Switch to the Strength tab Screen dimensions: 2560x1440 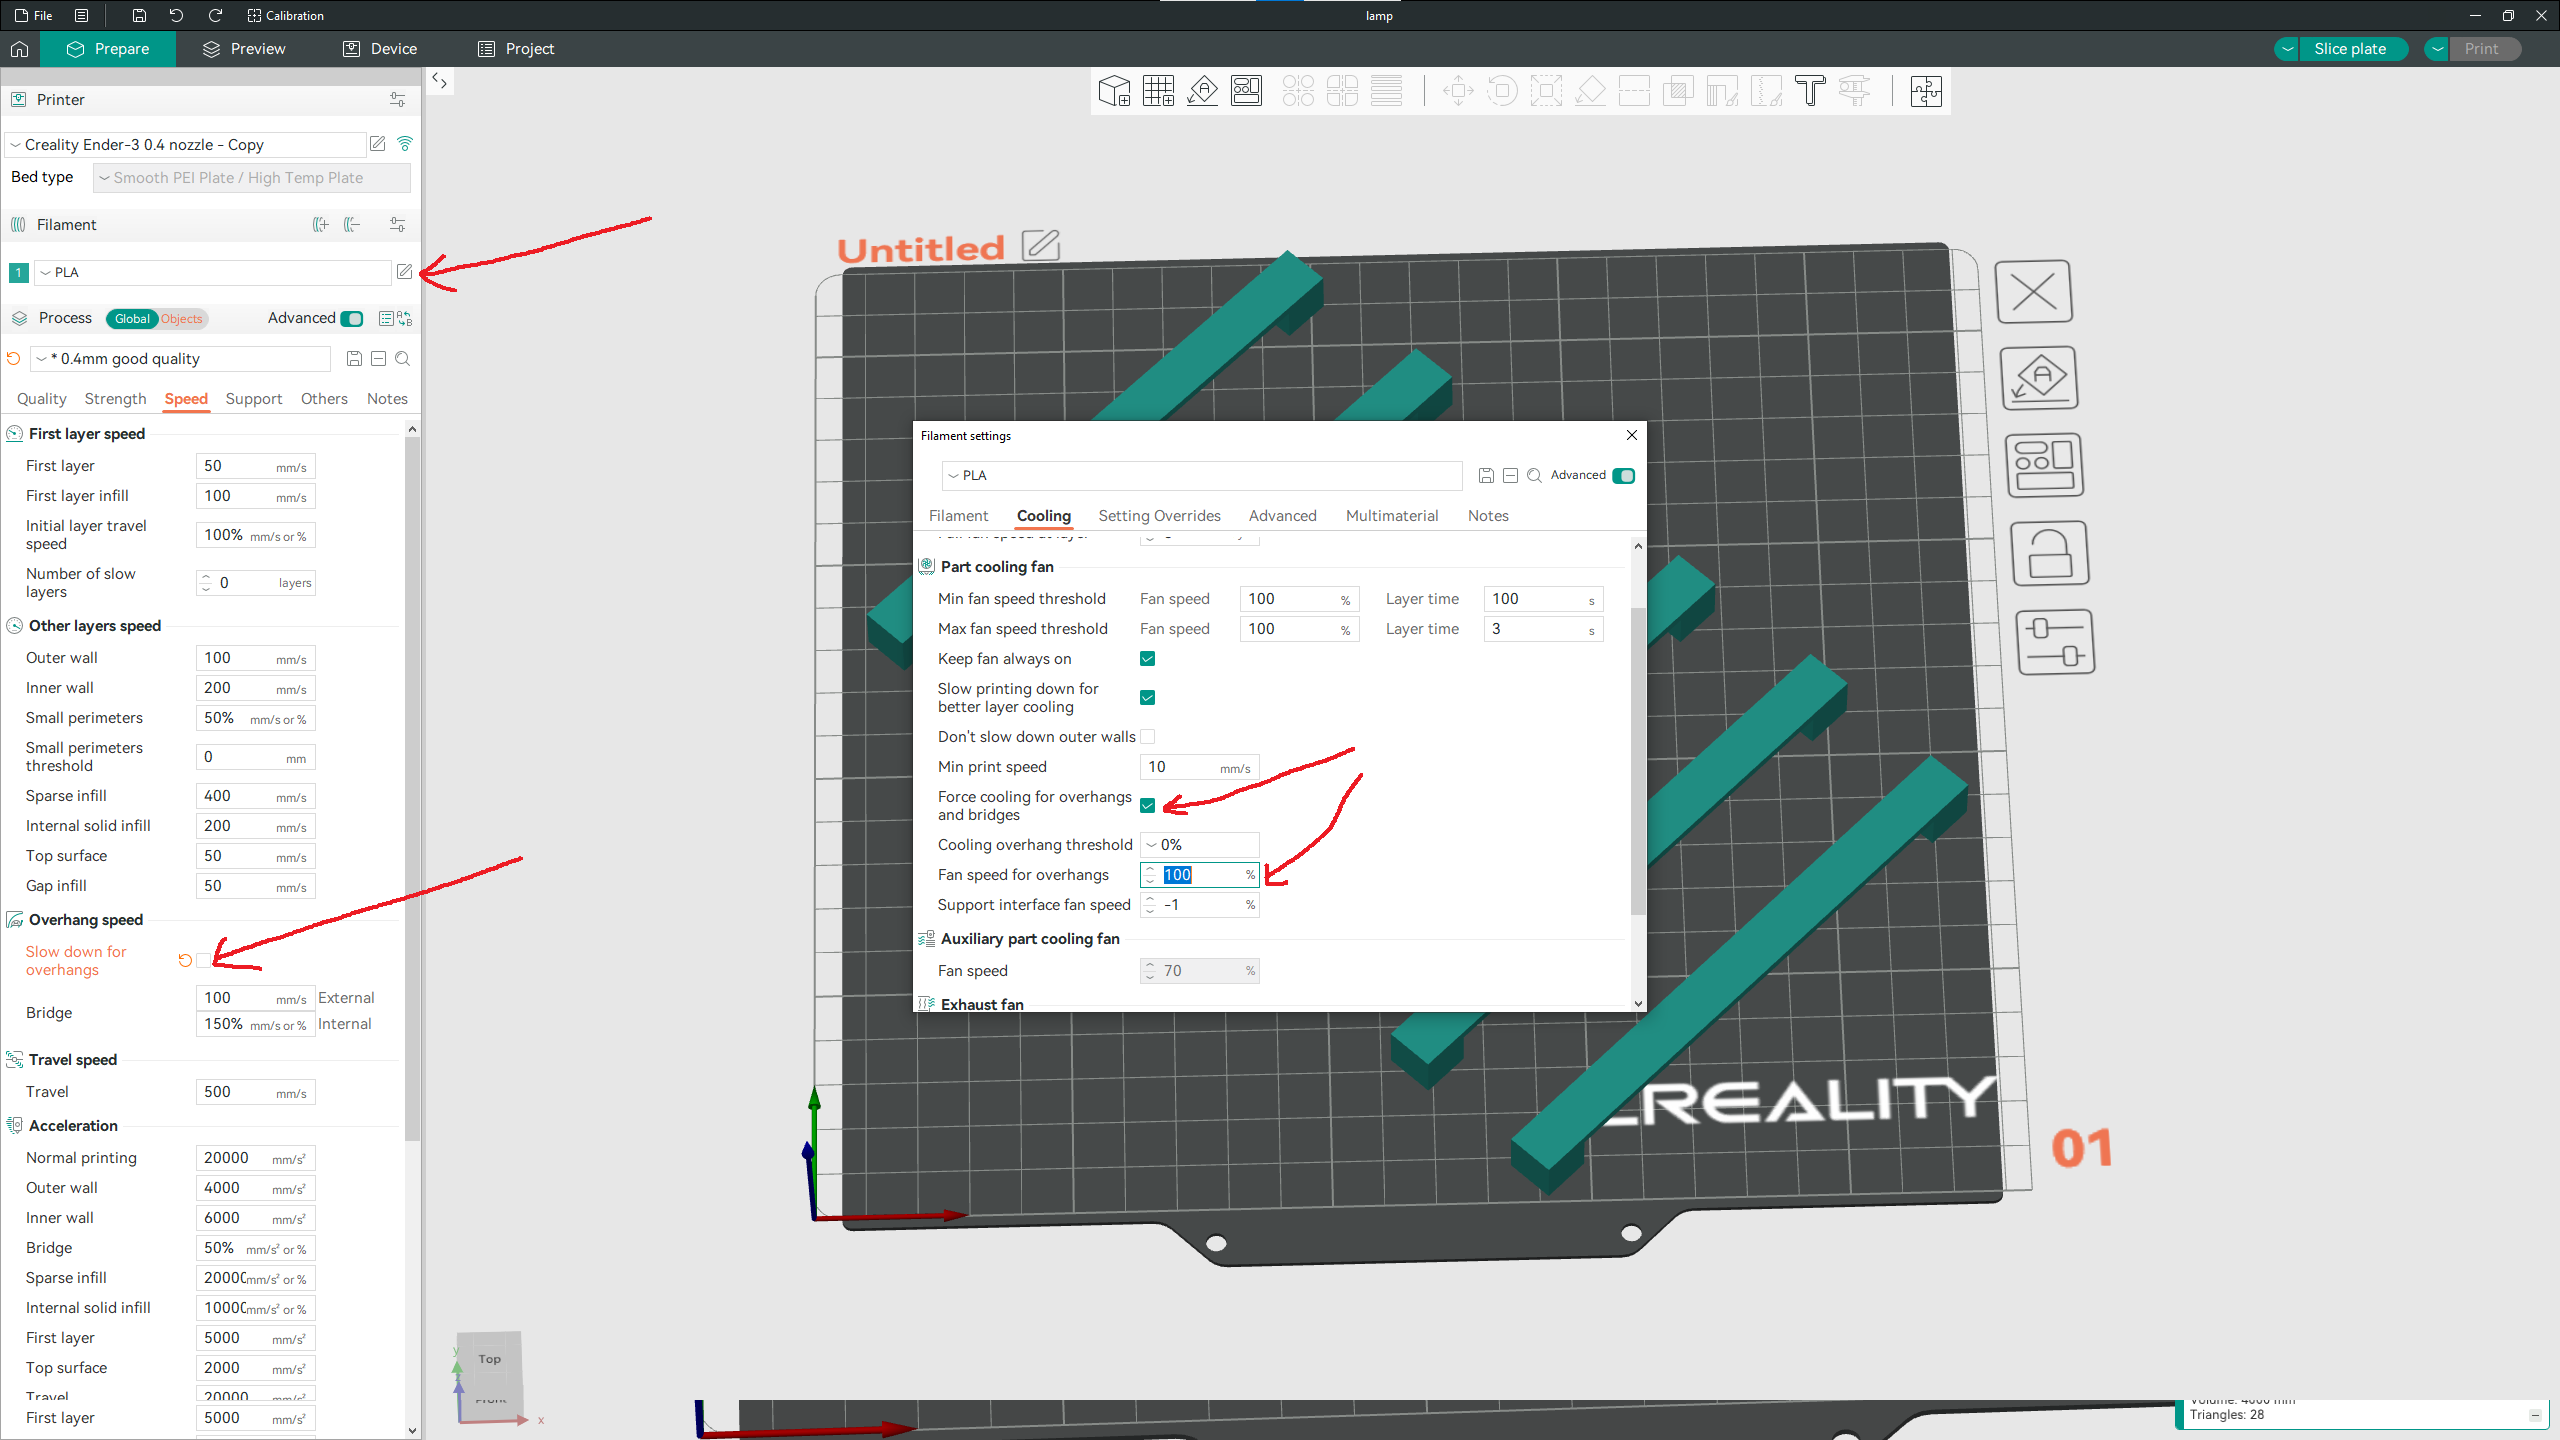pyautogui.click(x=115, y=399)
